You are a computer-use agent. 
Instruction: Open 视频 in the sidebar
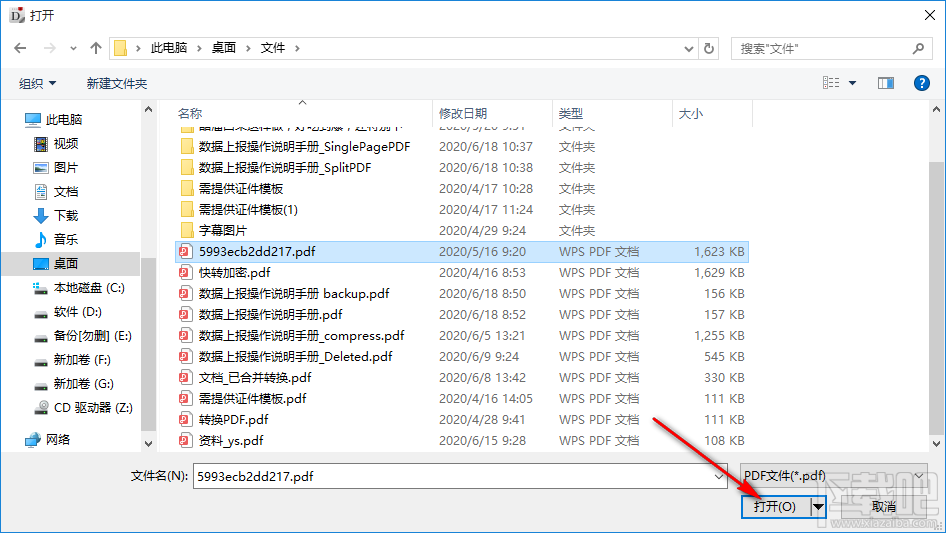pos(66,144)
